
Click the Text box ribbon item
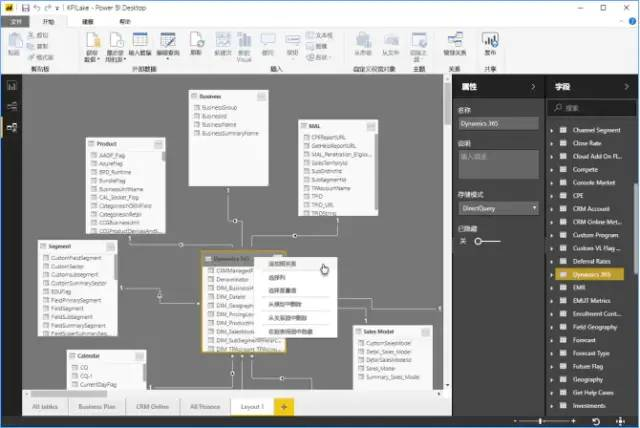pyautogui.click(x=319, y=35)
